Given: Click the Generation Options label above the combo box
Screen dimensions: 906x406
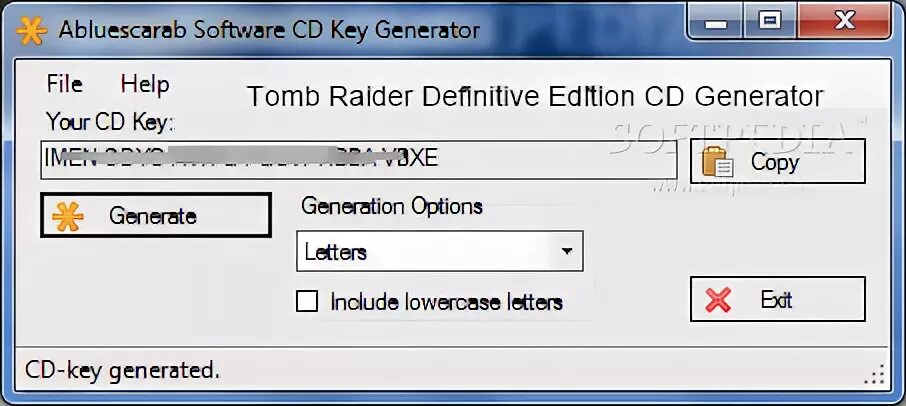Looking at the screenshot, I should pos(392,206).
